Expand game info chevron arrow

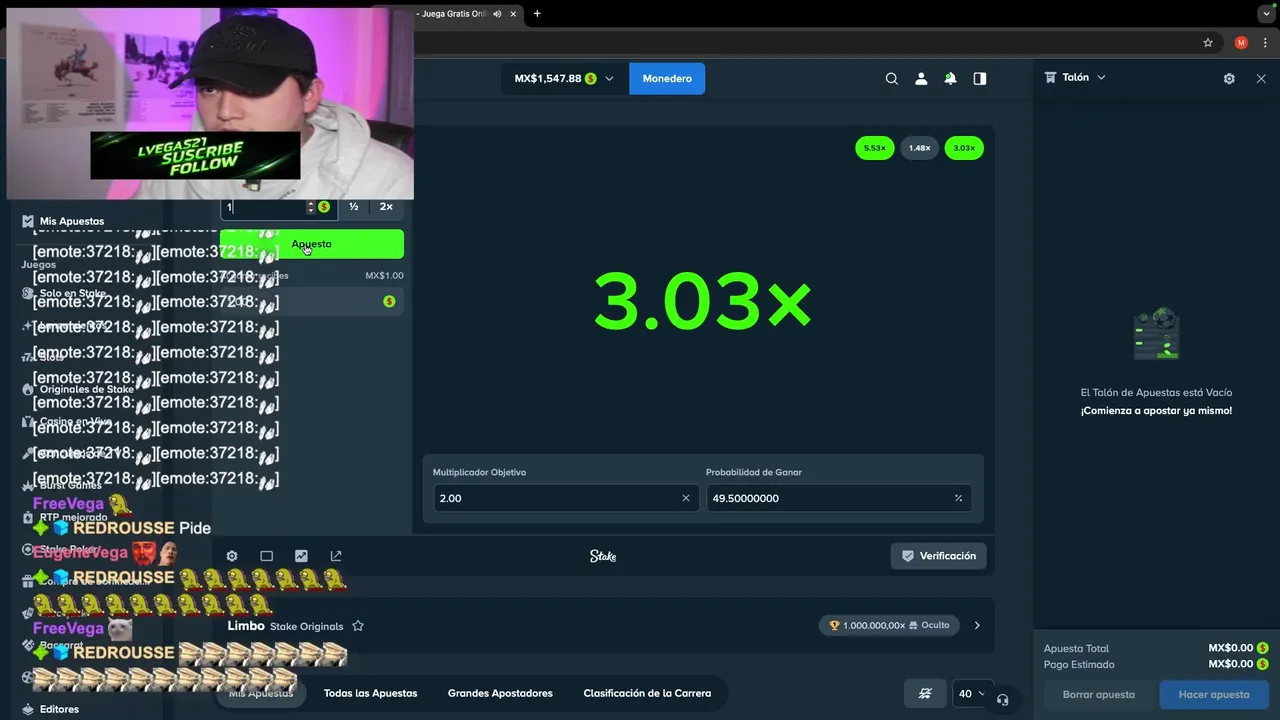(x=977, y=625)
